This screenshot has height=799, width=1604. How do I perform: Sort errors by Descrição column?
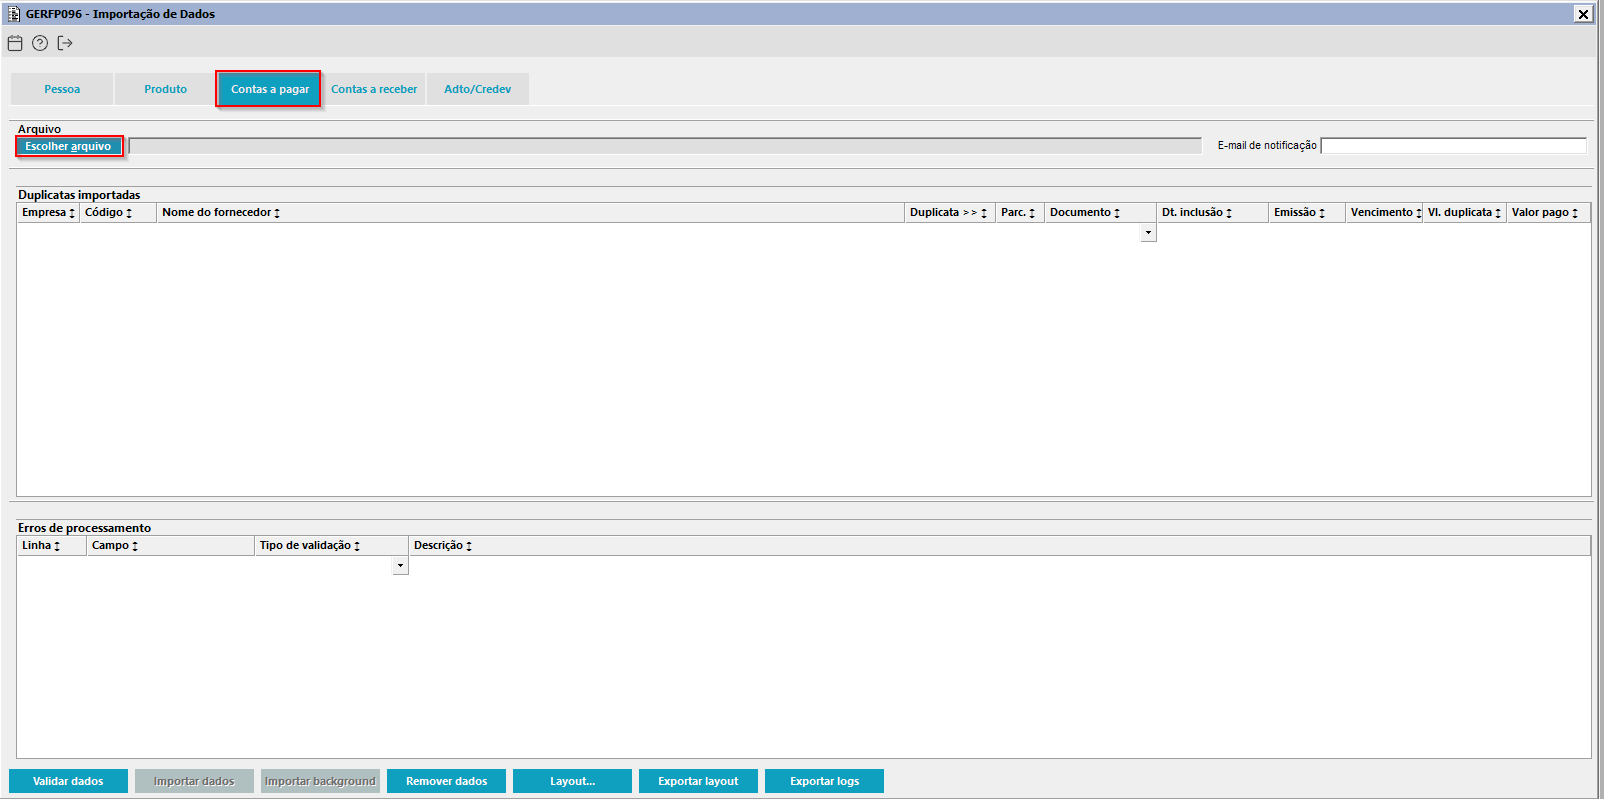[999, 546]
